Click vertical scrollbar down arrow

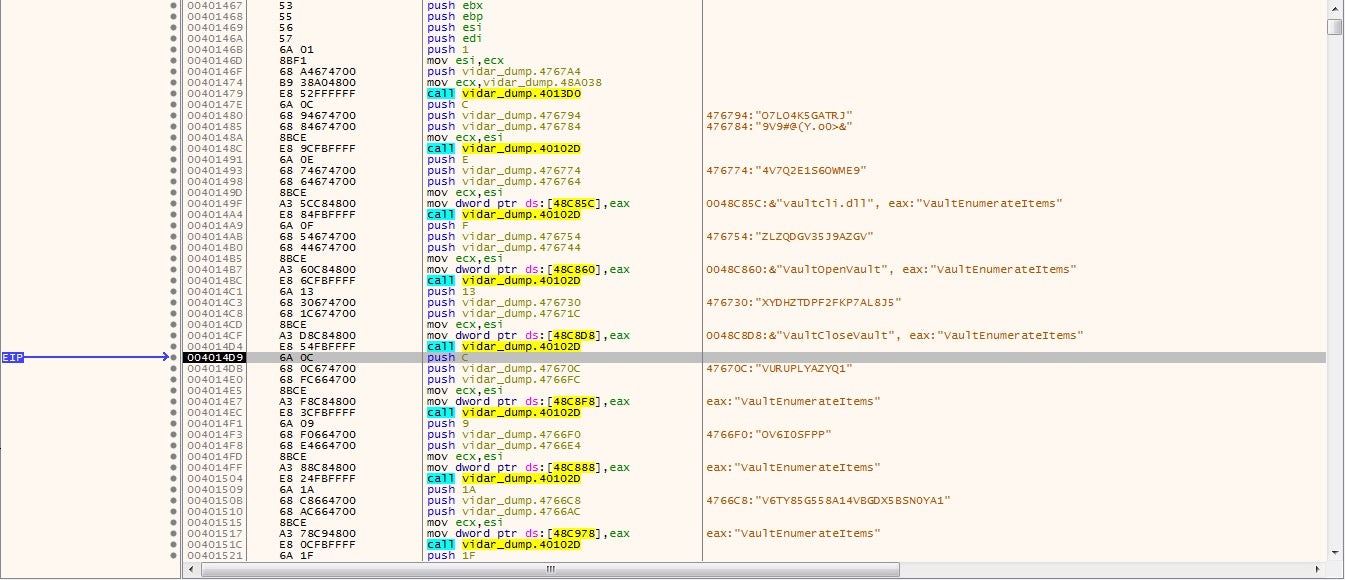click(1335, 551)
